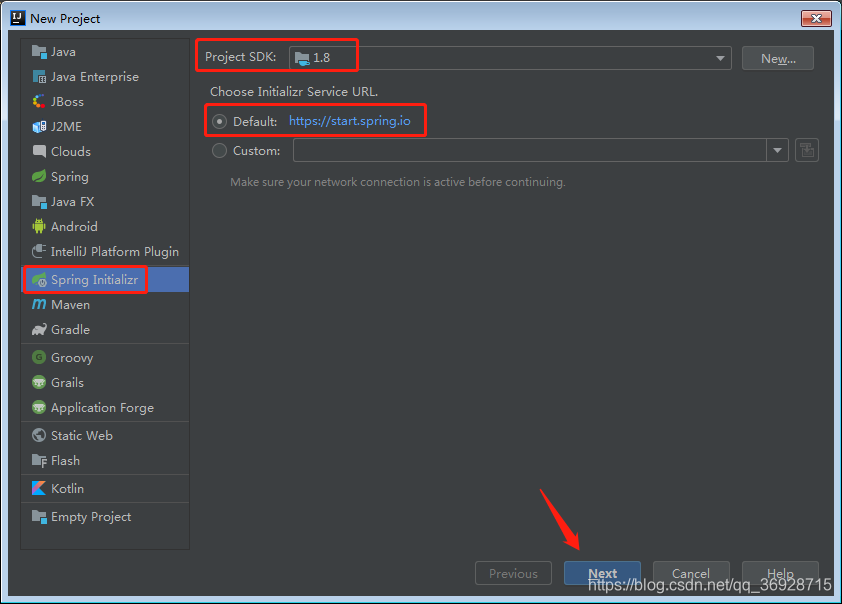
Task: Click the Java FX folder icon
Action: click(39, 202)
